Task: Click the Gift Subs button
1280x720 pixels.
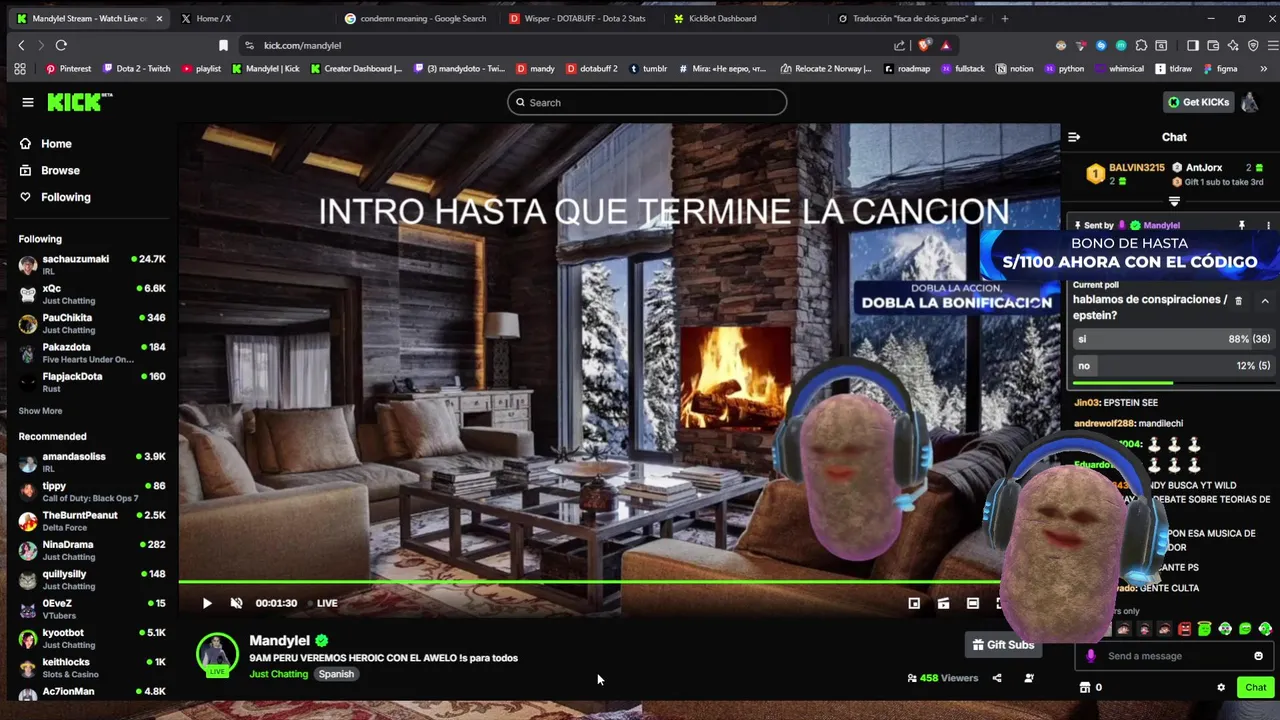Action: tap(1003, 645)
